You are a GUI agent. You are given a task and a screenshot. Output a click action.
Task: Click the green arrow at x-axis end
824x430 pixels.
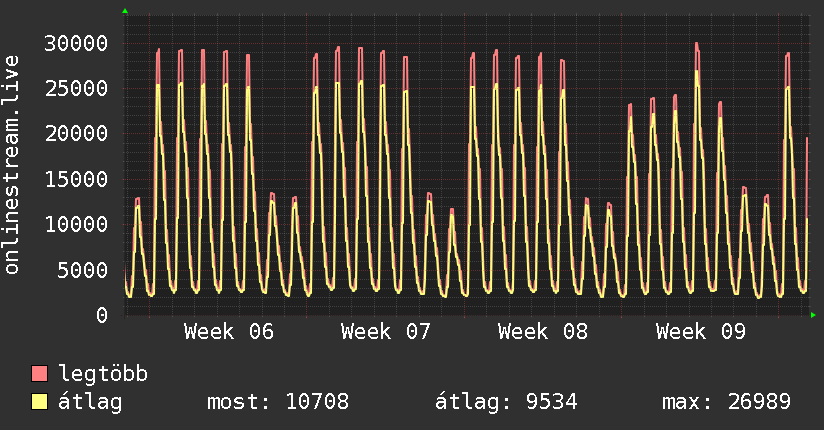click(x=813, y=315)
